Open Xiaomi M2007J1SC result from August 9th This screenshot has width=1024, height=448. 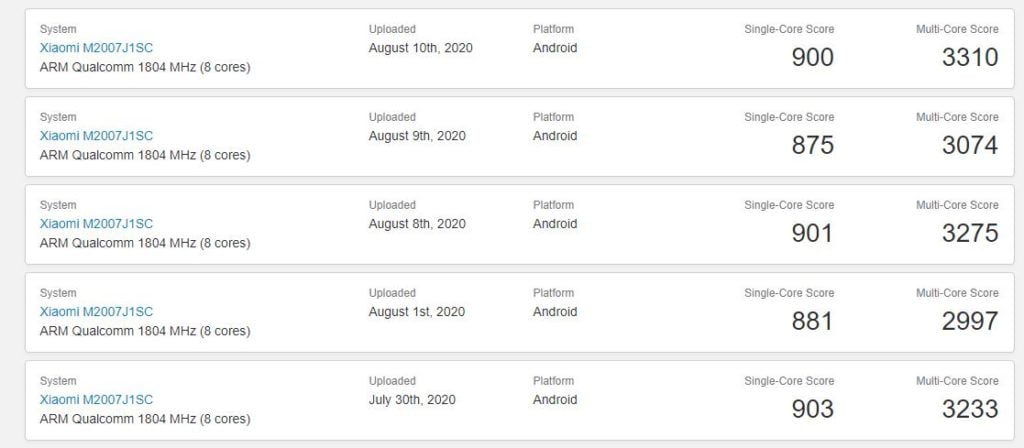pos(96,136)
